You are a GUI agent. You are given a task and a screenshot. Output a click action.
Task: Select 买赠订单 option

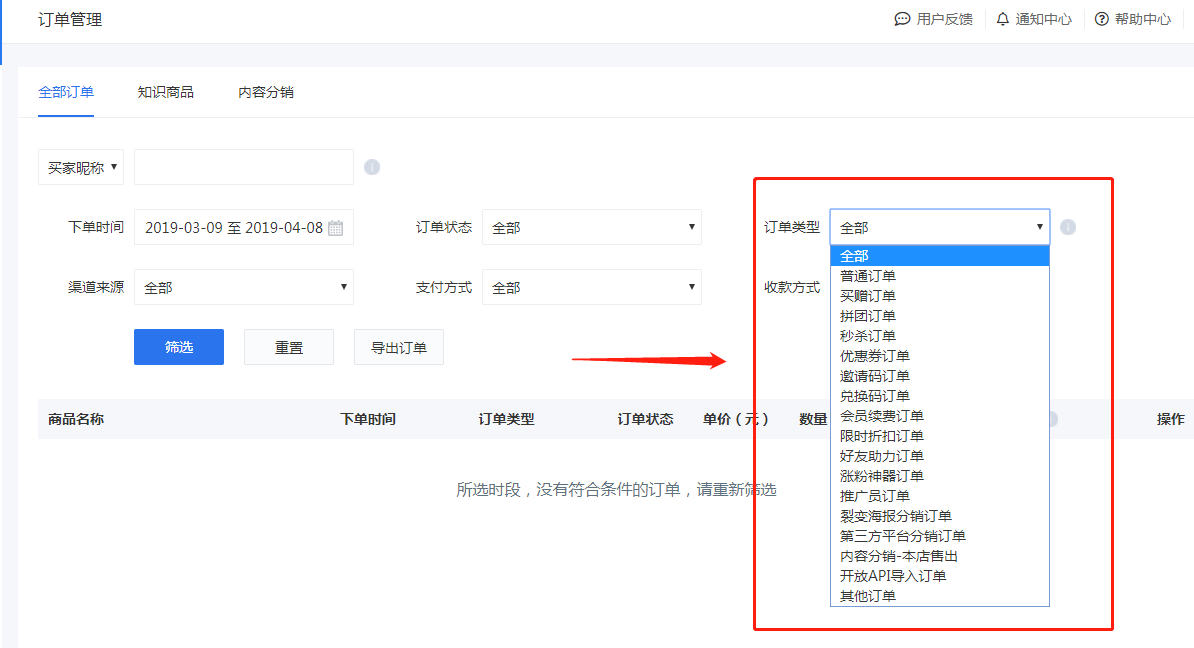[x=940, y=295]
